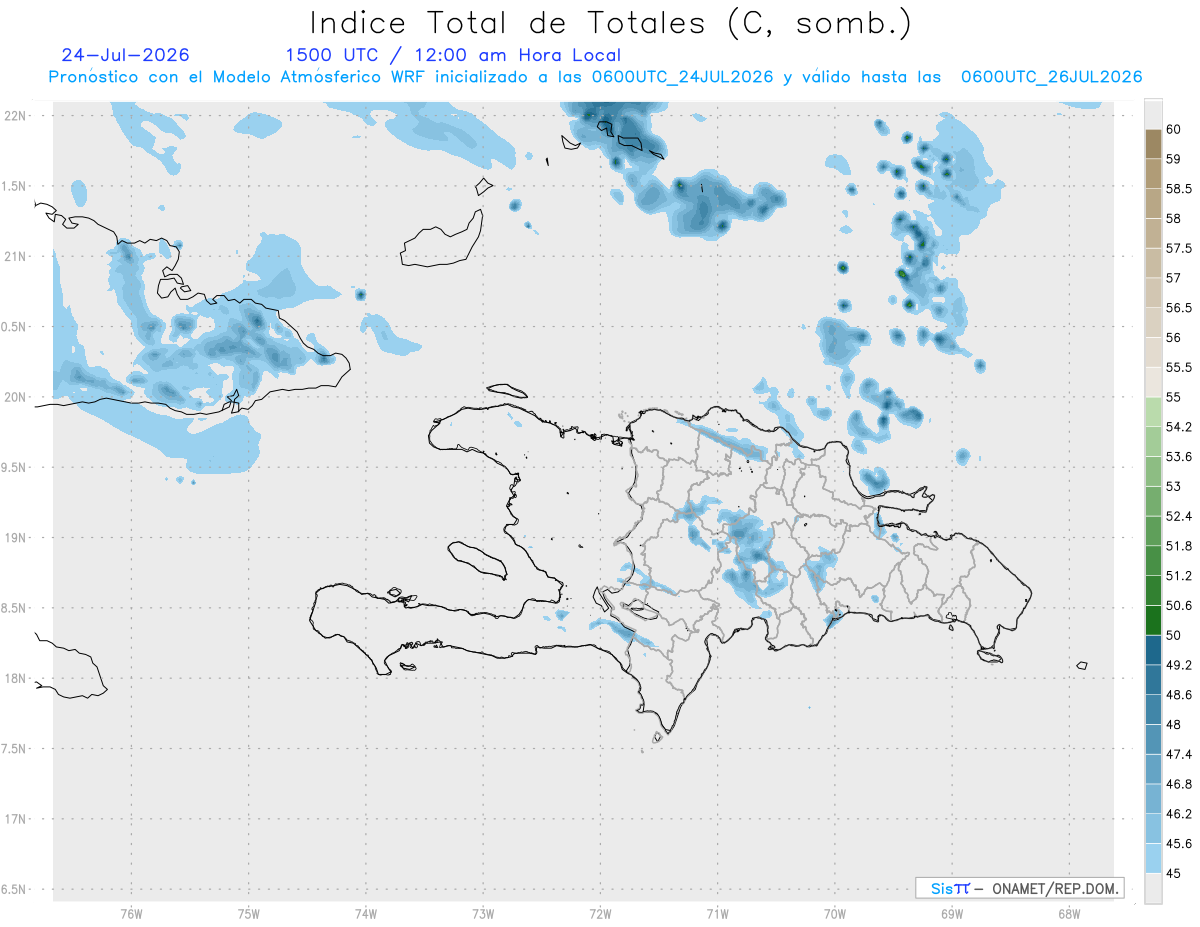Viewport: 1200px width, 927px height.
Task: Select the light green swatch between 54.2 and 55
Action: (x=1153, y=412)
